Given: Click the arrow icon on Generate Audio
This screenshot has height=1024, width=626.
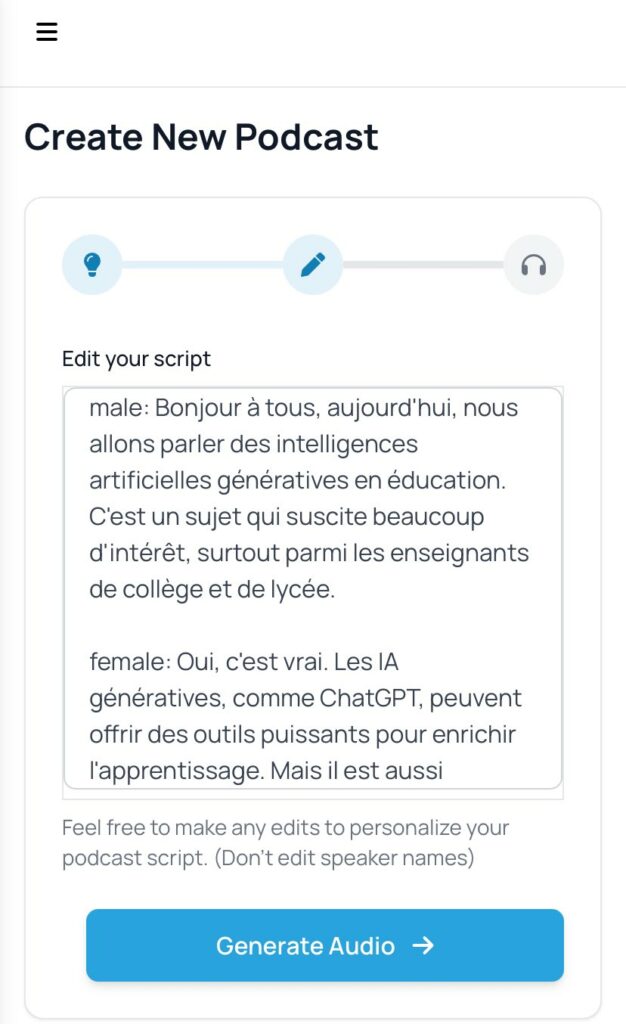Looking at the screenshot, I should (x=423, y=945).
